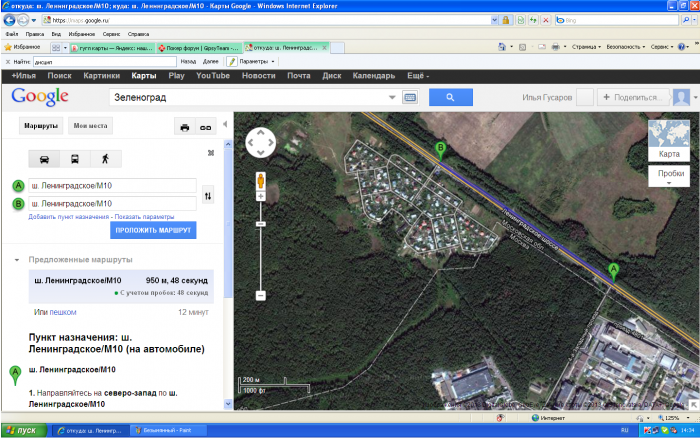Switch to Карта map view thumbnail

pos(669,140)
